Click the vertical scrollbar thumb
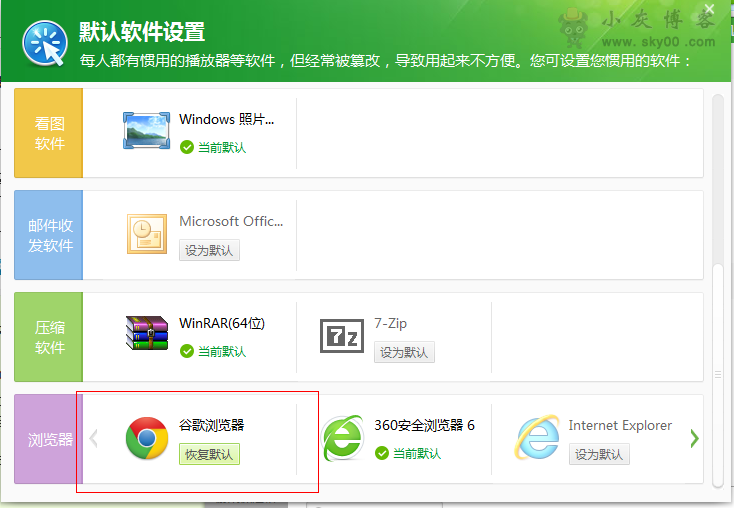734x508 pixels. pyautogui.click(x=718, y=375)
